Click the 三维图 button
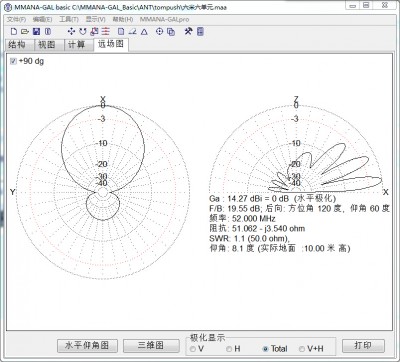 click(x=151, y=346)
